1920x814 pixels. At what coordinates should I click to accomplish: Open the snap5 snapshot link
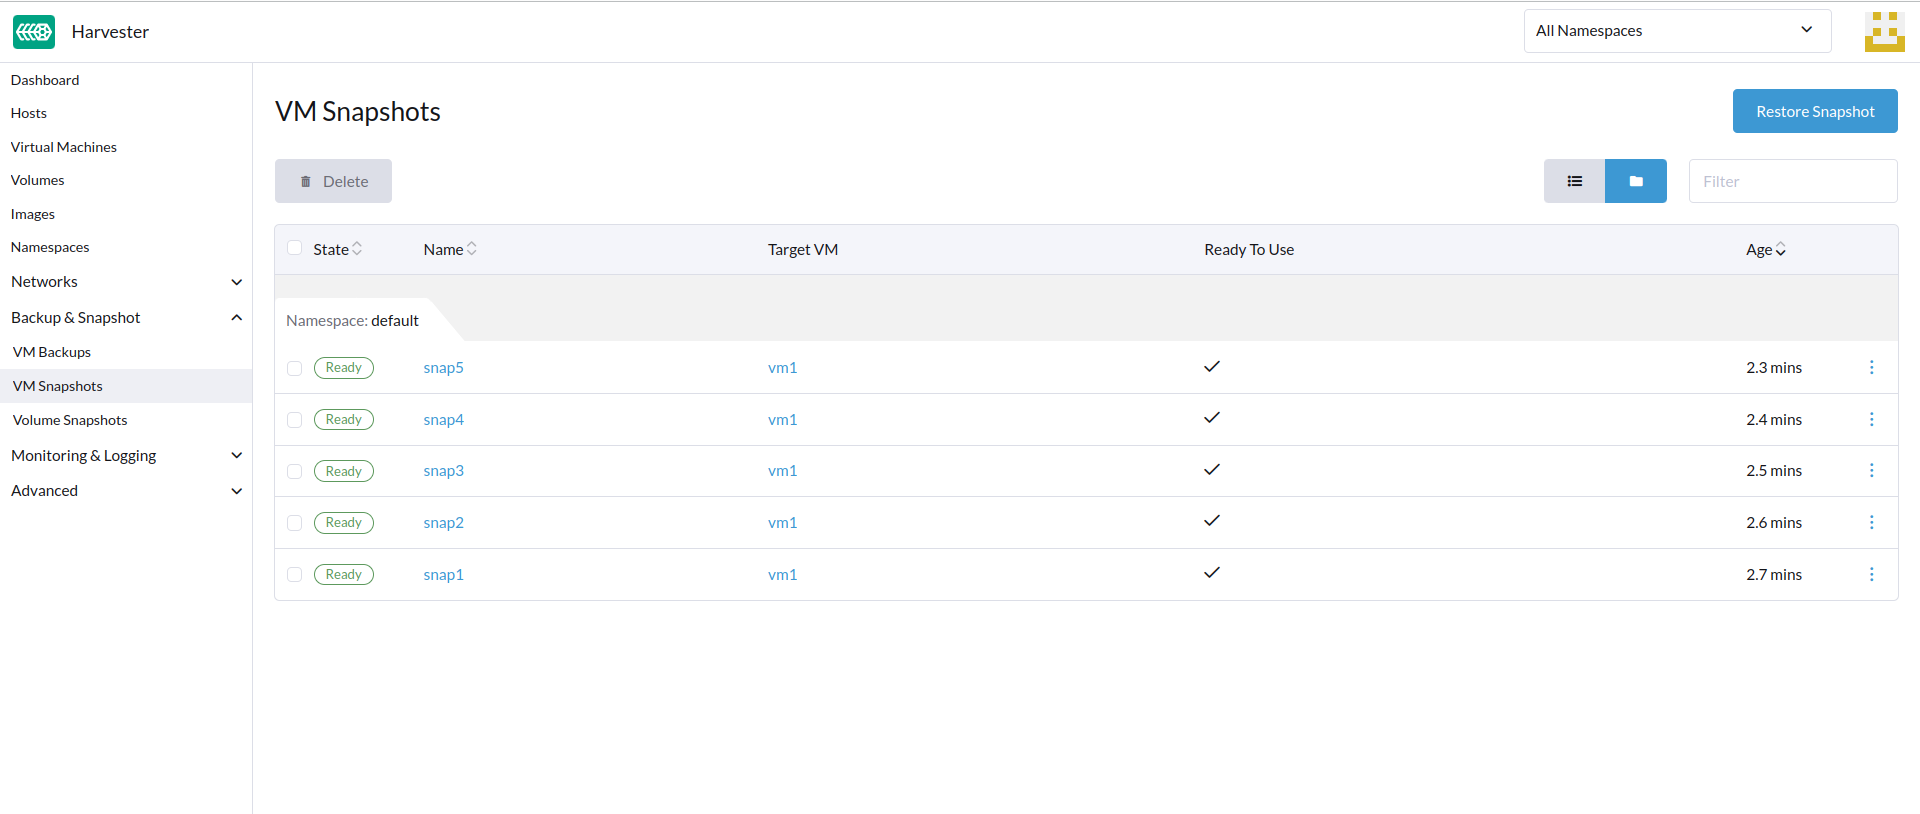coord(443,368)
